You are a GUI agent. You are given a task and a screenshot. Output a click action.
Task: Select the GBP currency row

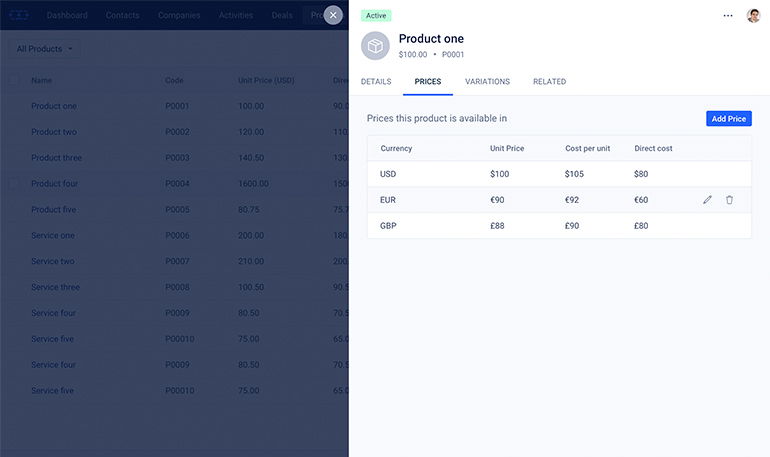point(559,226)
